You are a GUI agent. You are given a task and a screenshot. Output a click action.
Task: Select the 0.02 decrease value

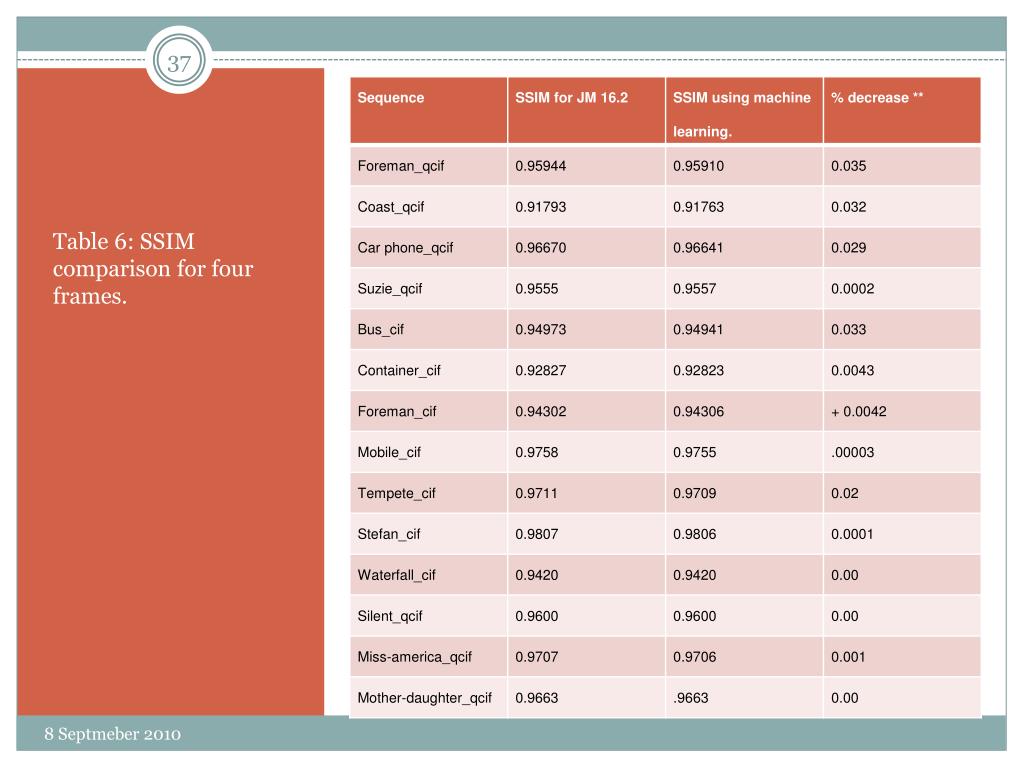pyautogui.click(x=844, y=494)
